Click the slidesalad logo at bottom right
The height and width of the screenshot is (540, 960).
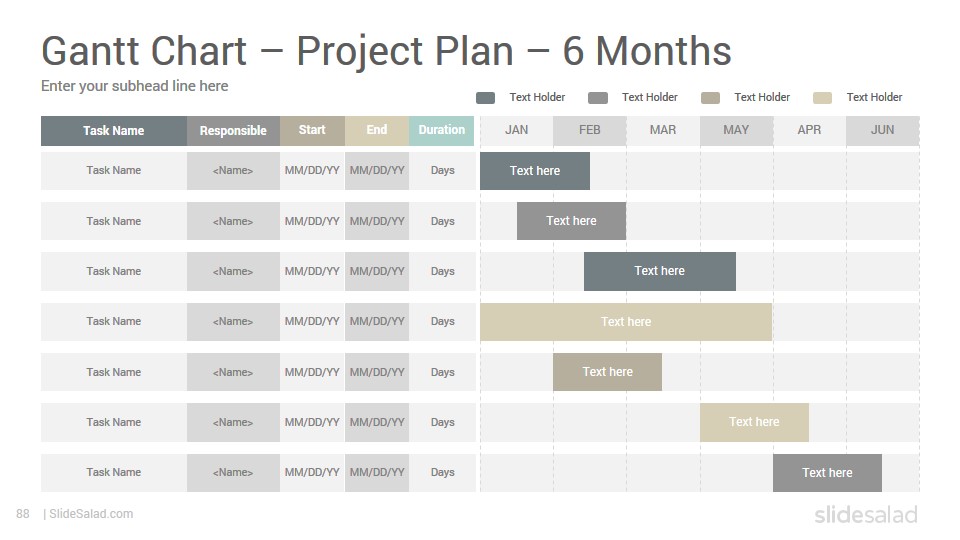point(866,514)
